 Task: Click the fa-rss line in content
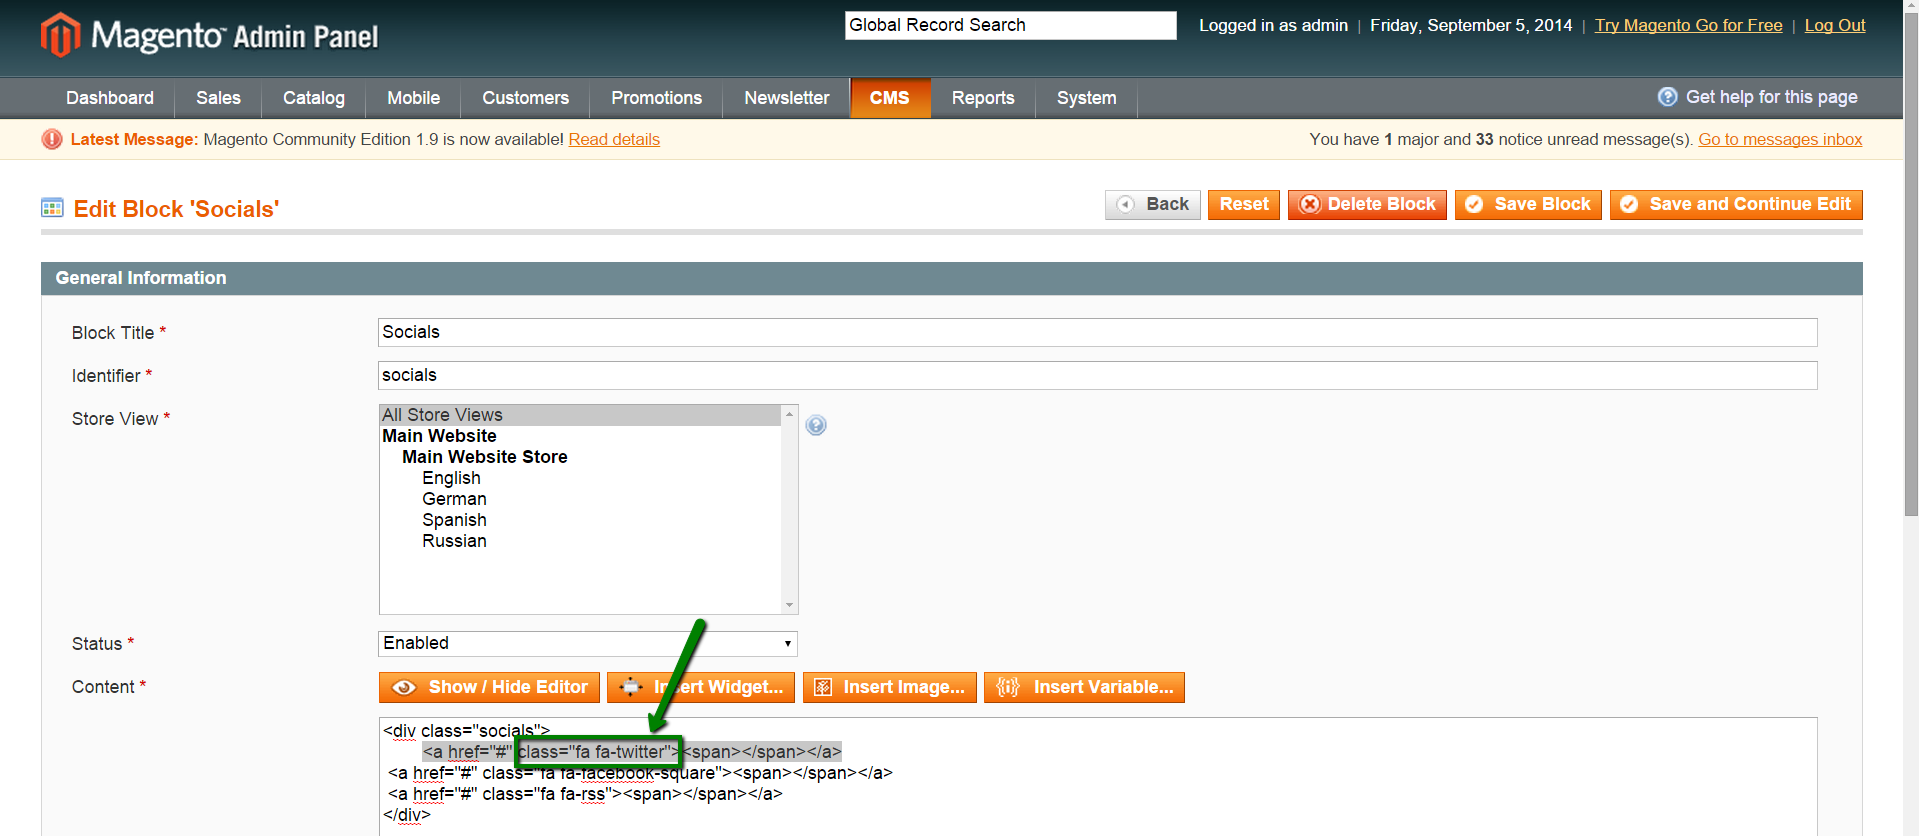pos(585,794)
